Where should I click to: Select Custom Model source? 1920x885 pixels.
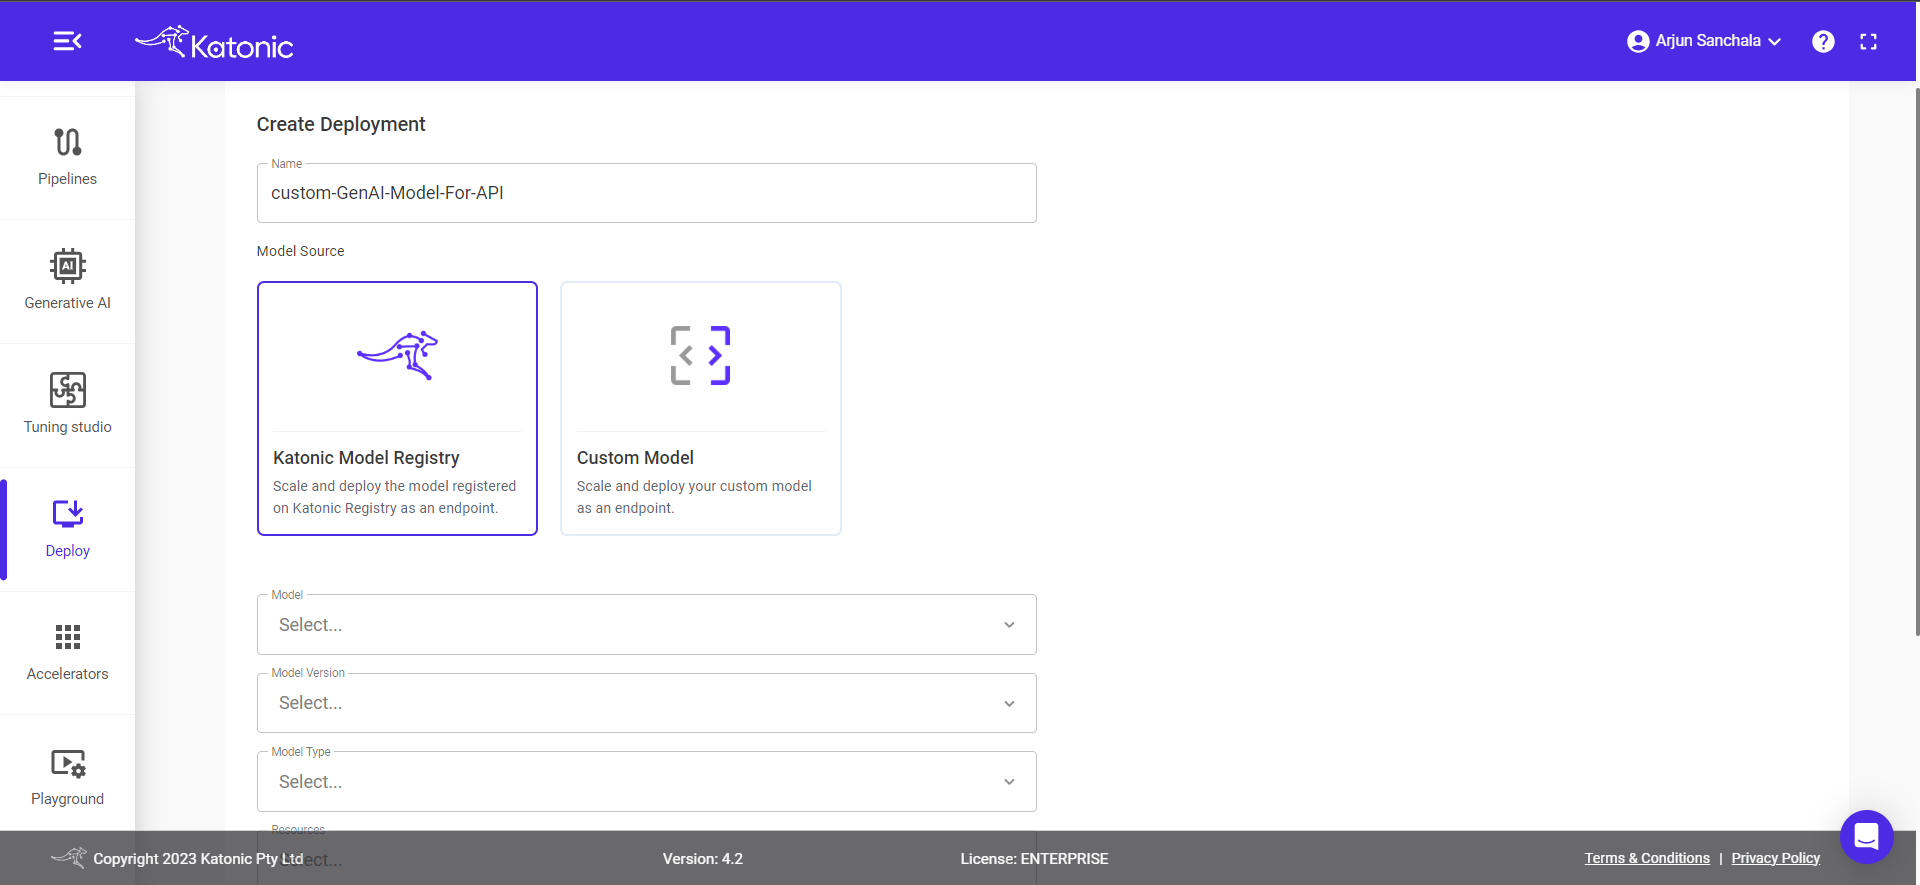pos(701,408)
